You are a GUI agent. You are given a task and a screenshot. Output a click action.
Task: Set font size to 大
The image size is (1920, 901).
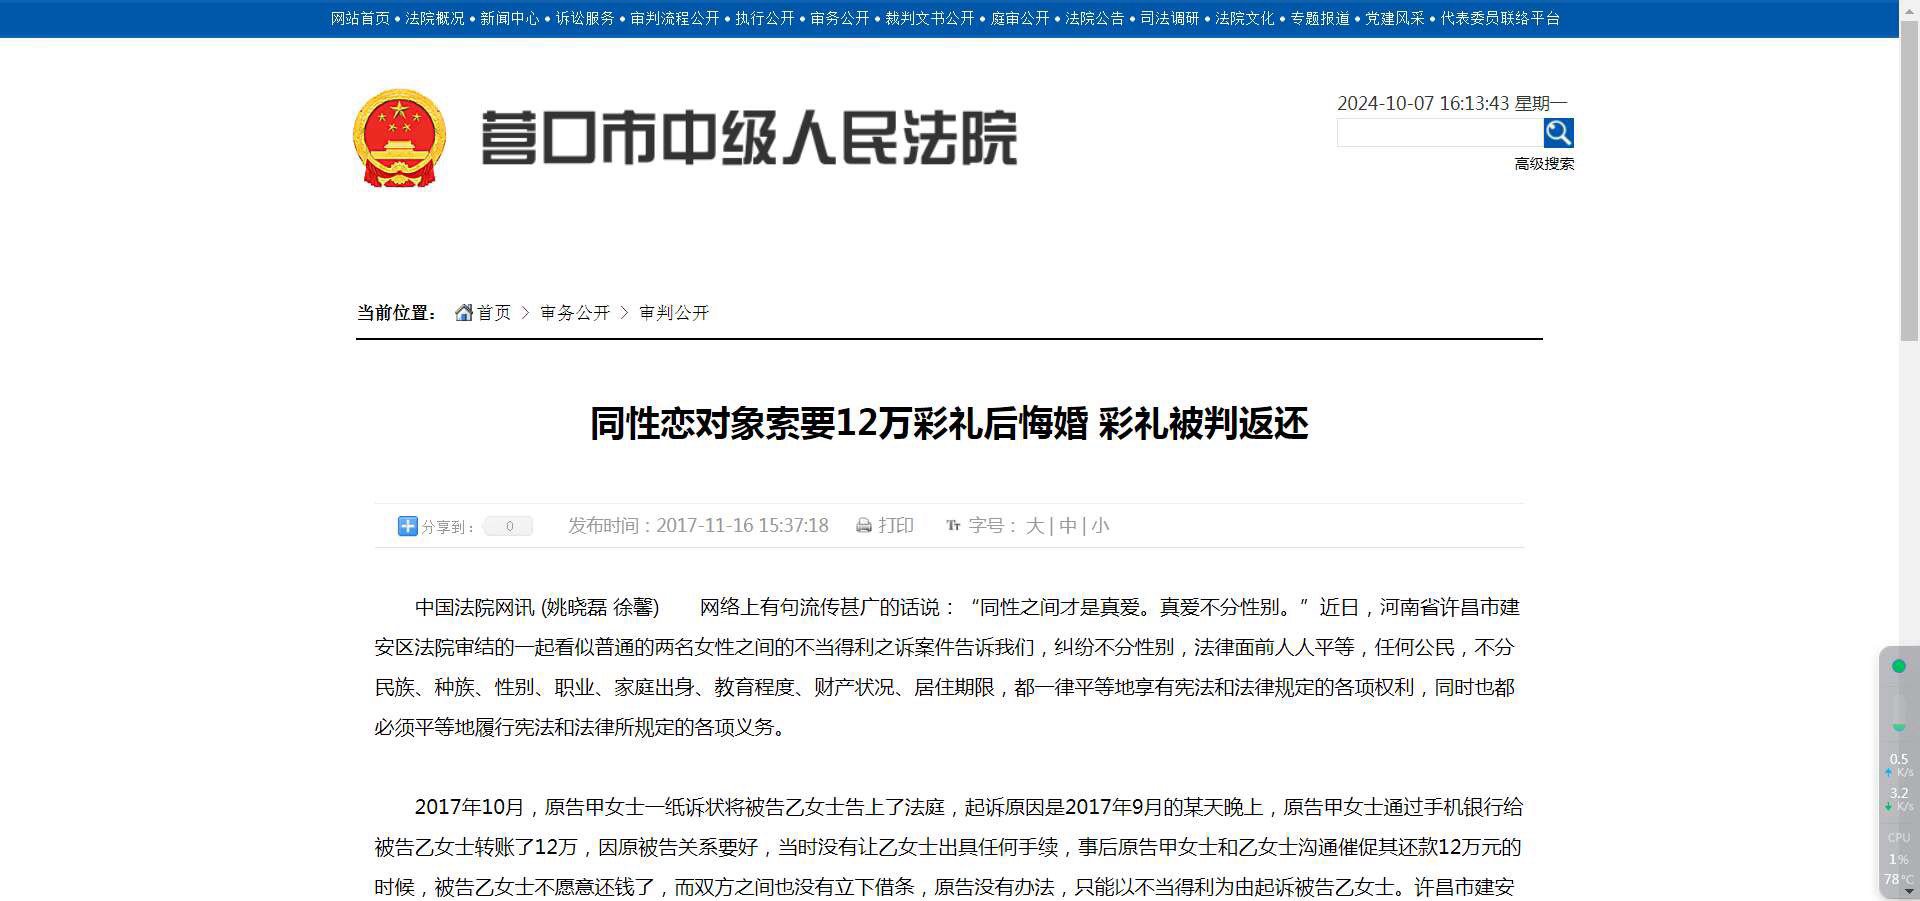(x=1035, y=526)
